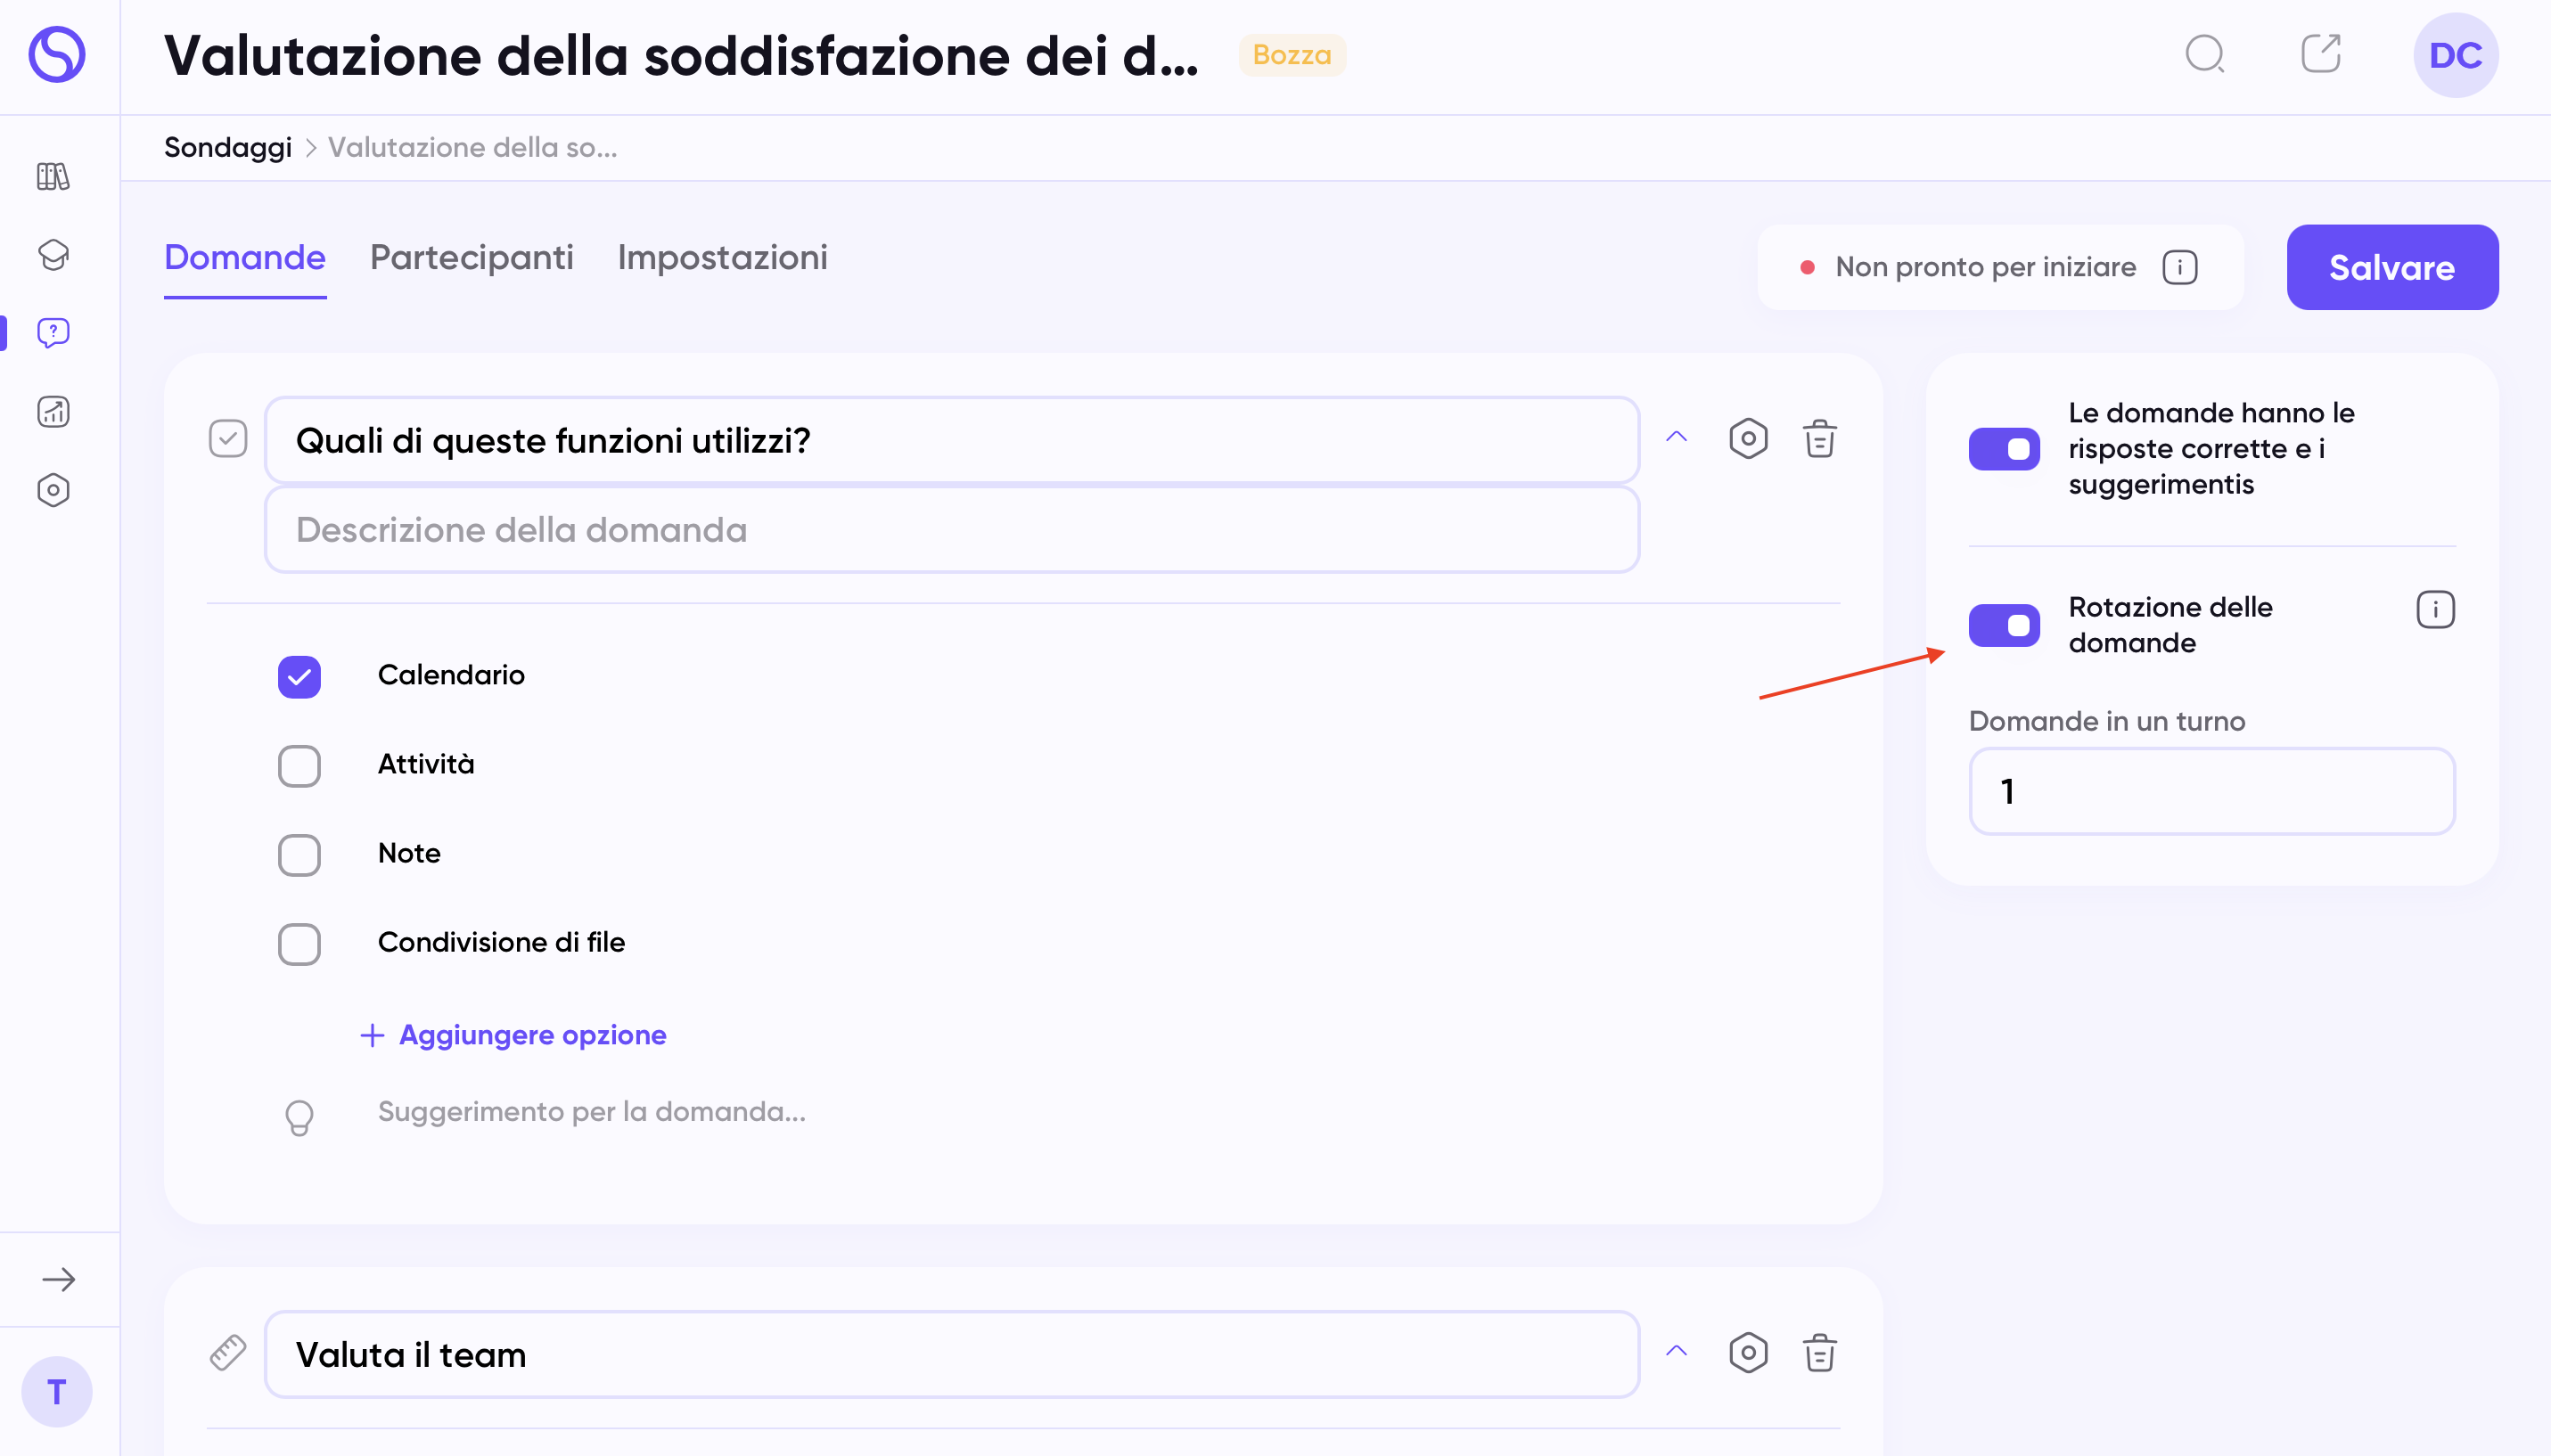Viewport: 2551px width, 1456px height.
Task: Toggle off correct answers and hints switch
Action: [2004, 449]
